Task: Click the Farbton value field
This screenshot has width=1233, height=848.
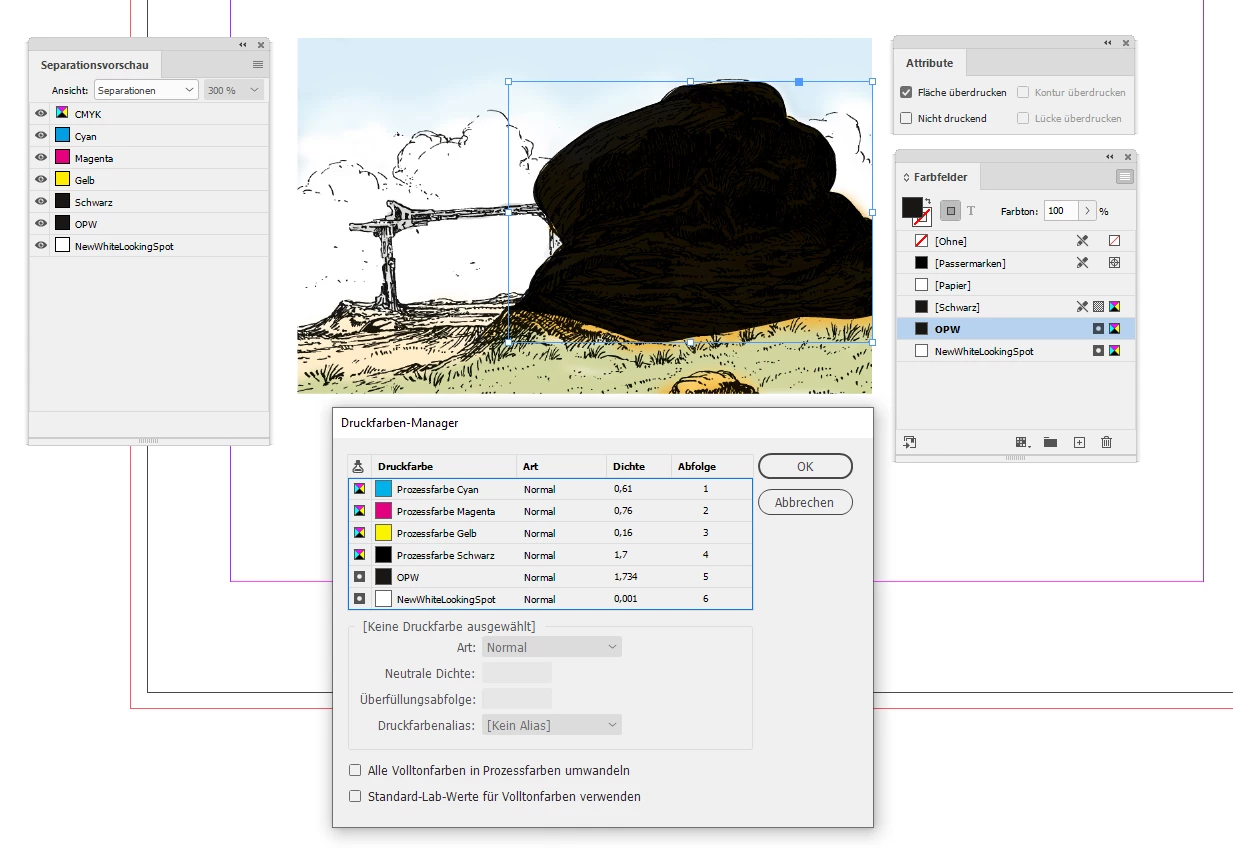Action: (x=1061, y=211)
